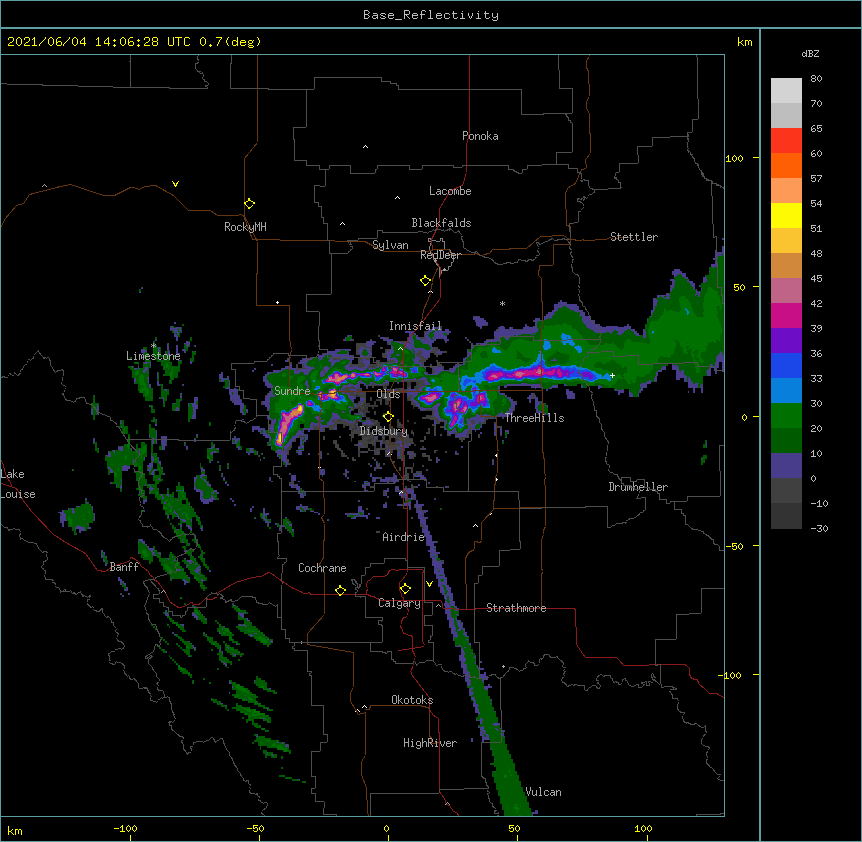Click the ThreeHills label
The image size is (862, 842).
535,418
